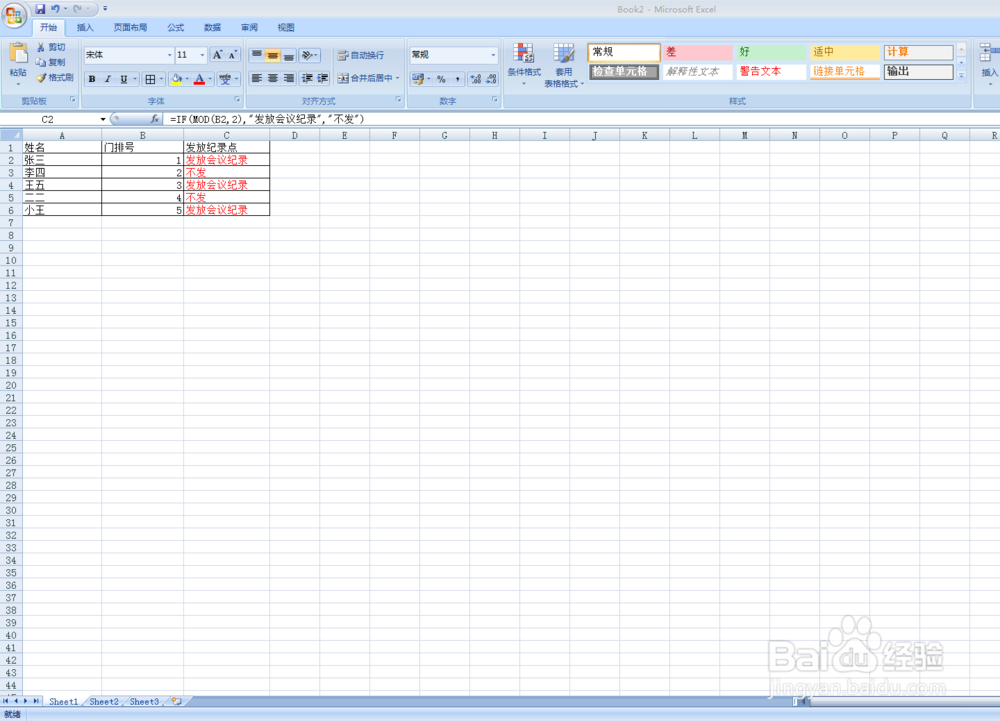Save the workbook from quick access toolbar
The width and height of the screenshot is (1000, 722).
point(40,9)
